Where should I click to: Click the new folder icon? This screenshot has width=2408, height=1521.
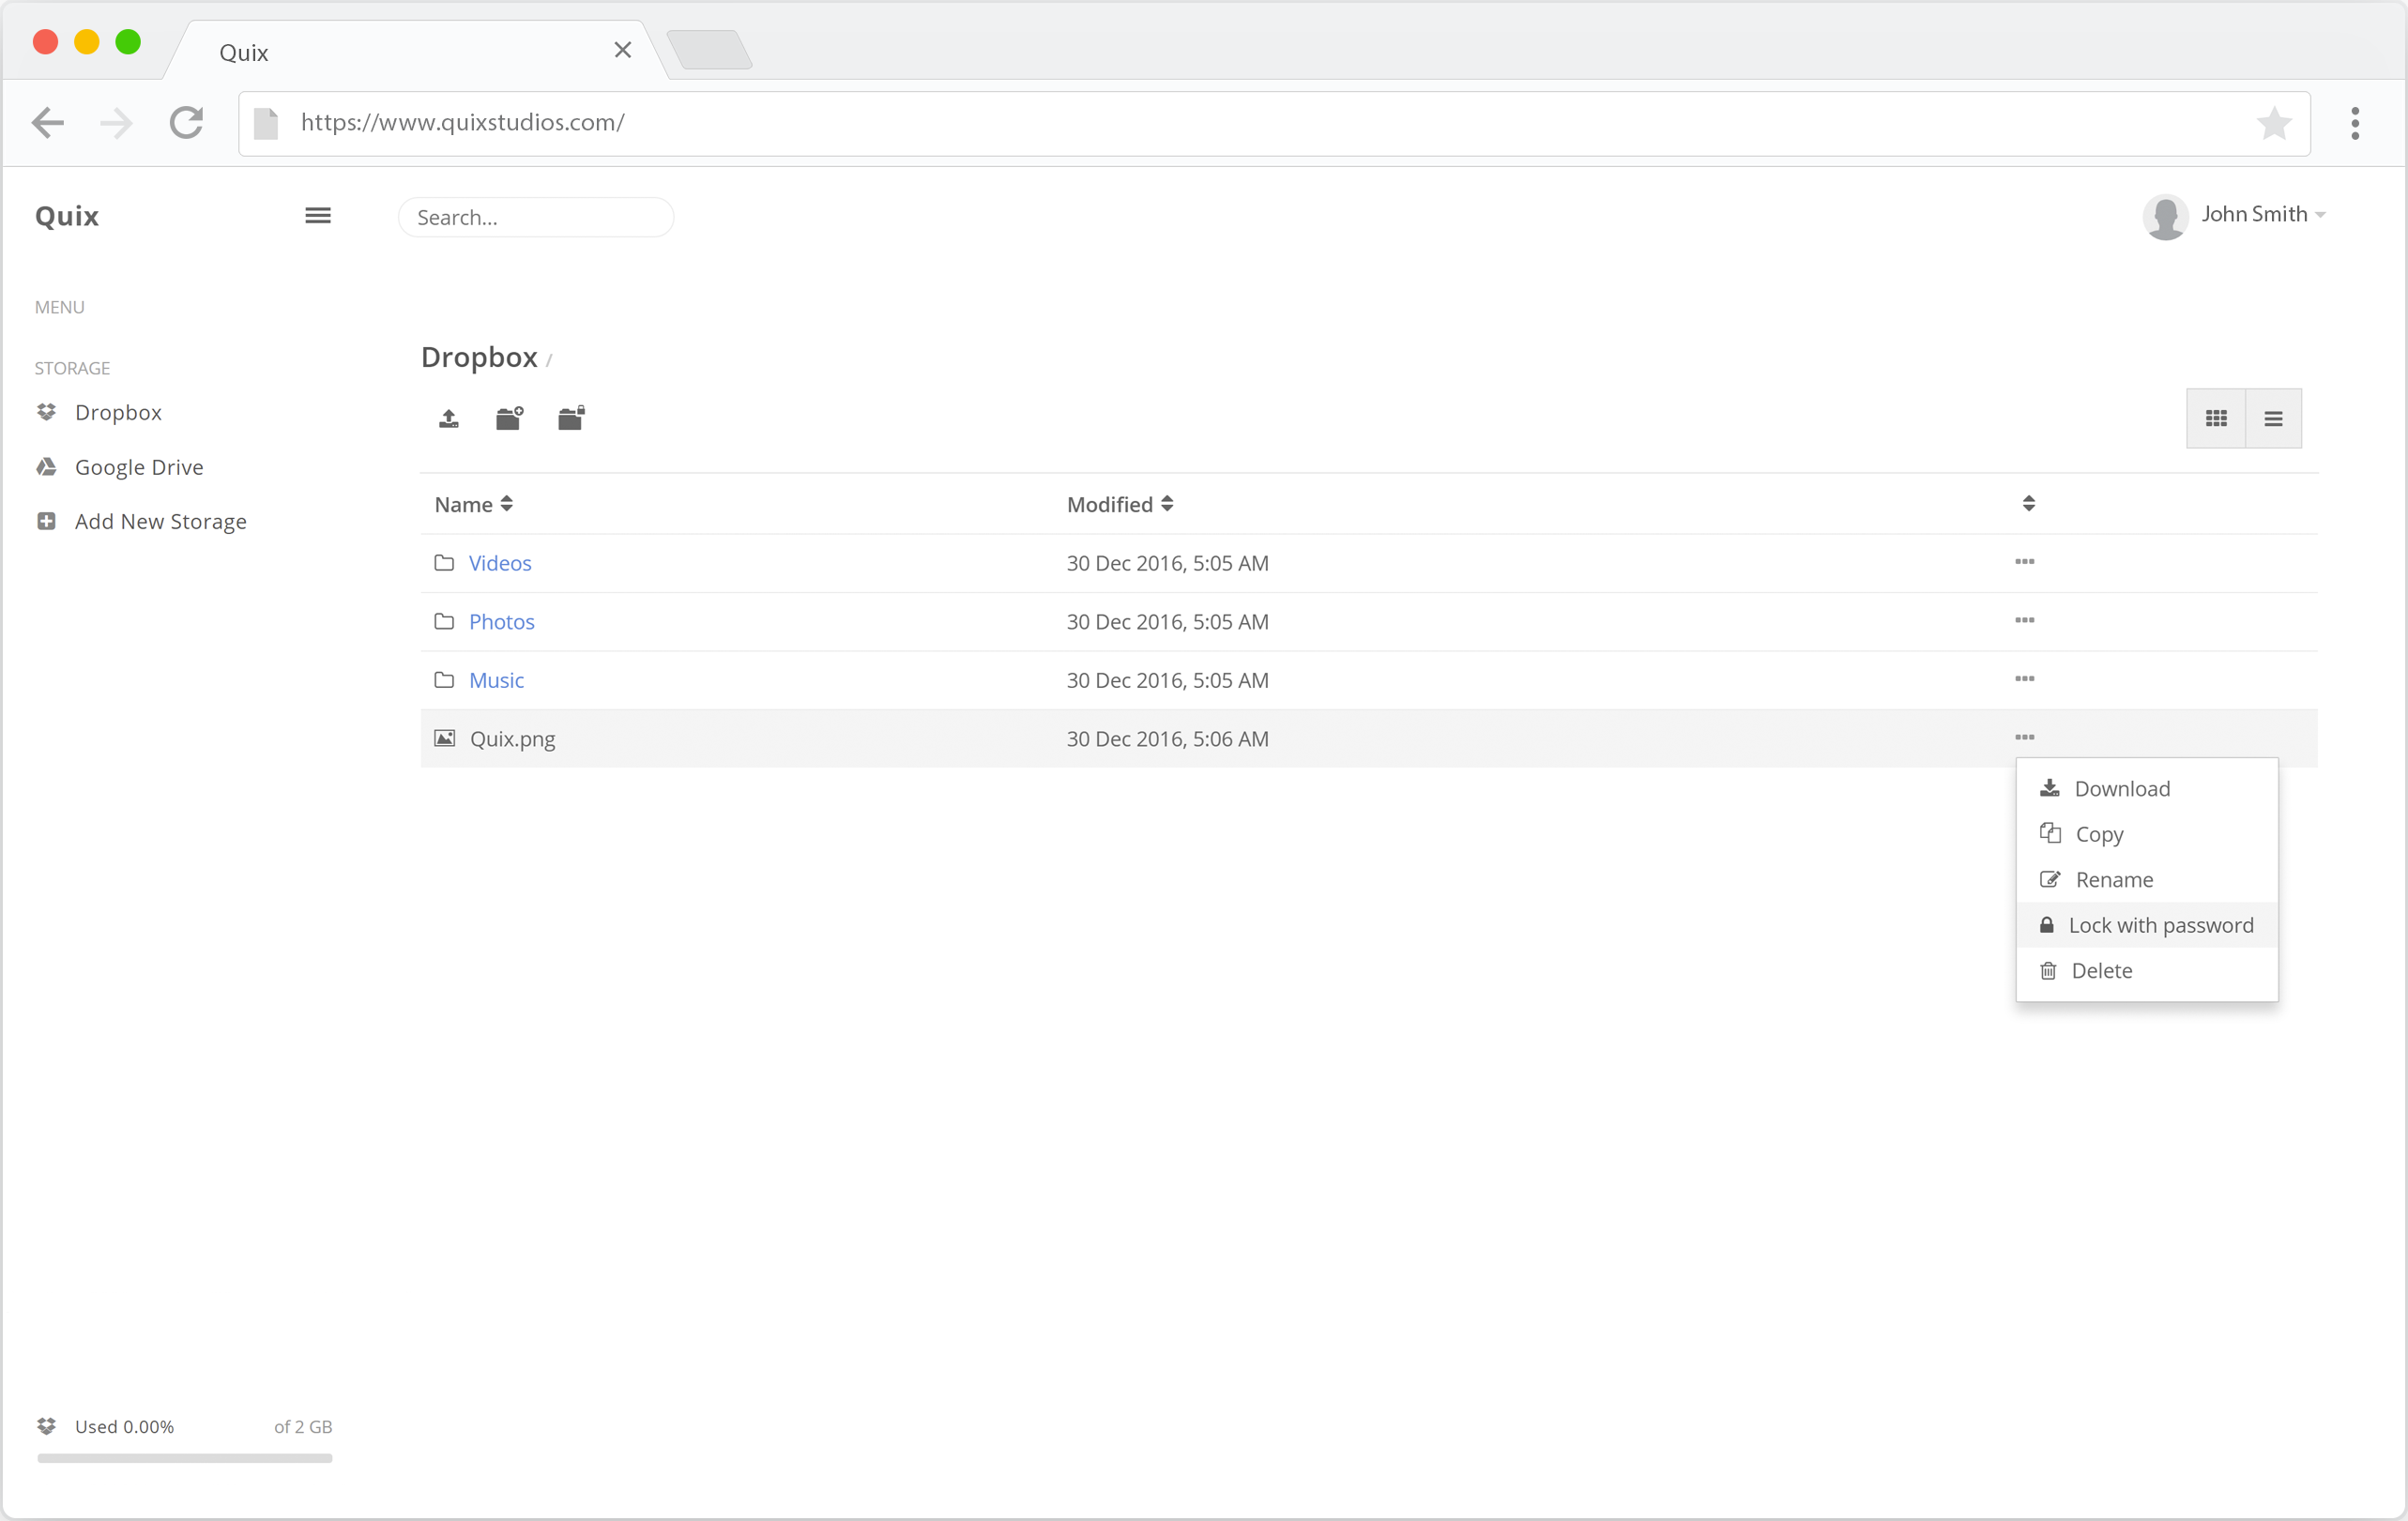(509, 418)
